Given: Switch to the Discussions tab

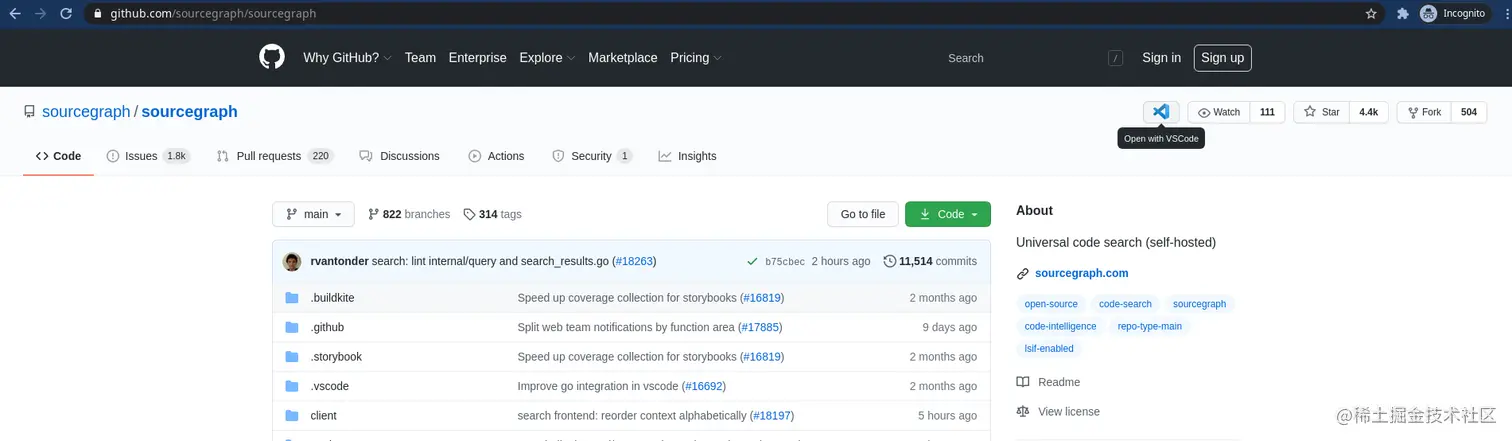Looking at the screenshot, I should pyautogui.click(x=399, y=156).
